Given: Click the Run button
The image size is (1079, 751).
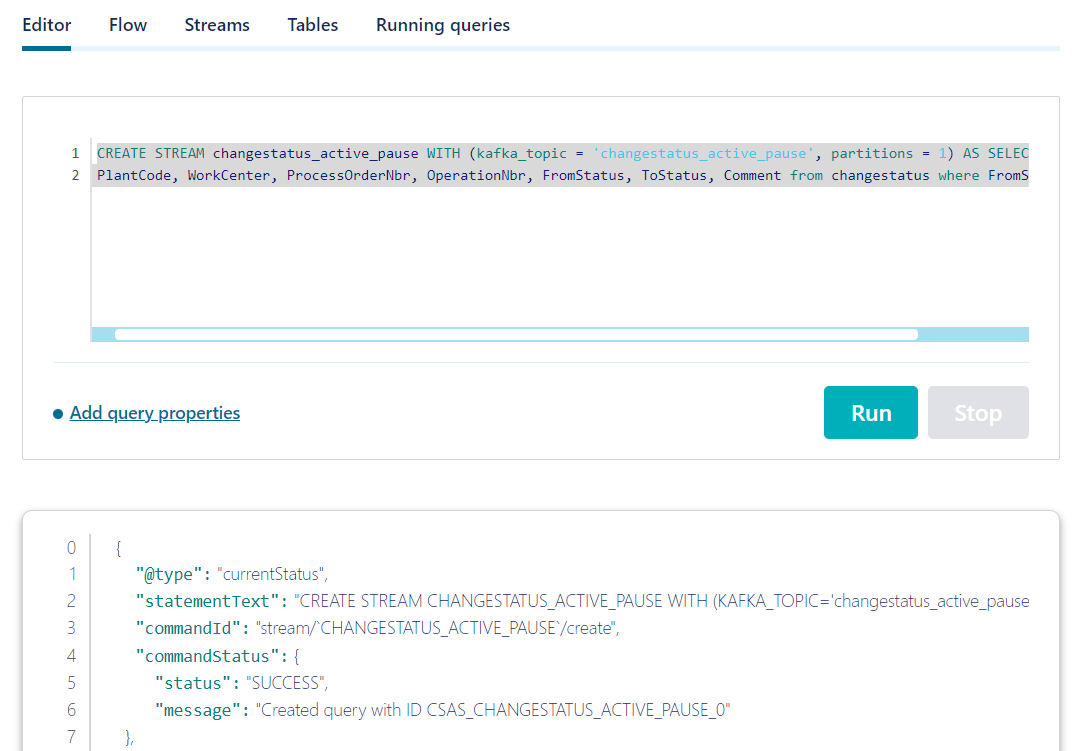Looking at the screenshot, I should (x=870, y=412).
